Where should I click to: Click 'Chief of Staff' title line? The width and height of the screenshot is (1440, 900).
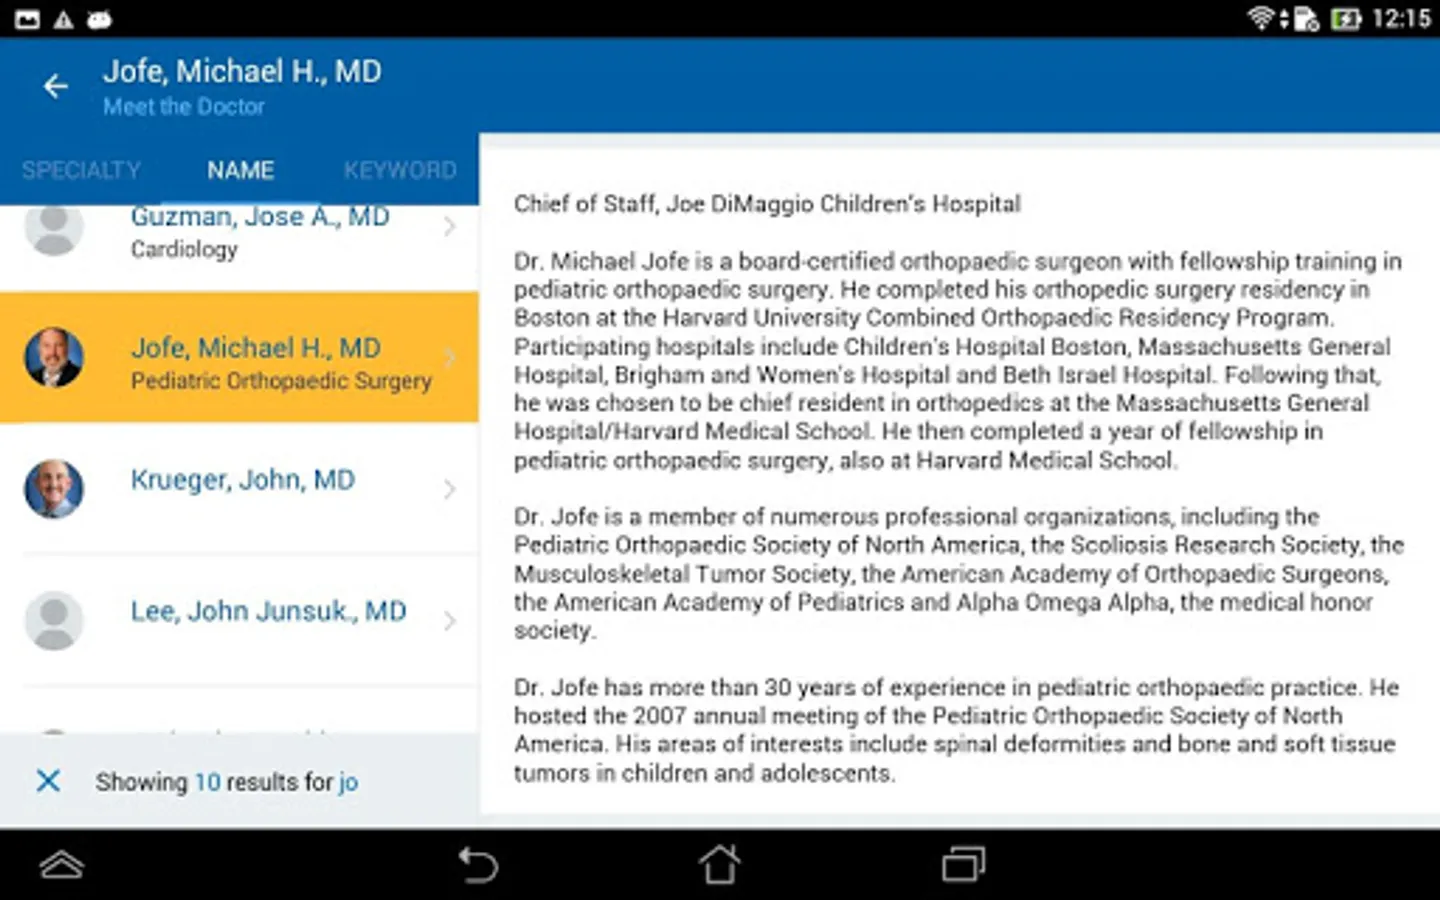click(x=767, y=204)
